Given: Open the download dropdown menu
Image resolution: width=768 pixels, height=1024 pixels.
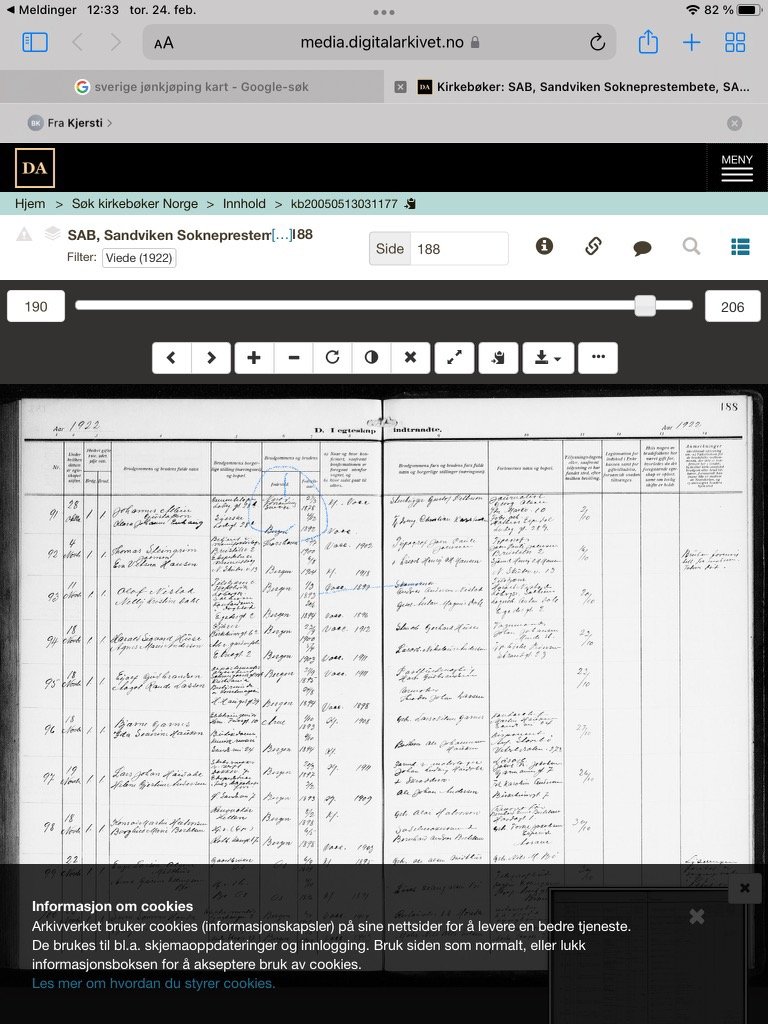Looking at the screenshot, I should 548,358.
